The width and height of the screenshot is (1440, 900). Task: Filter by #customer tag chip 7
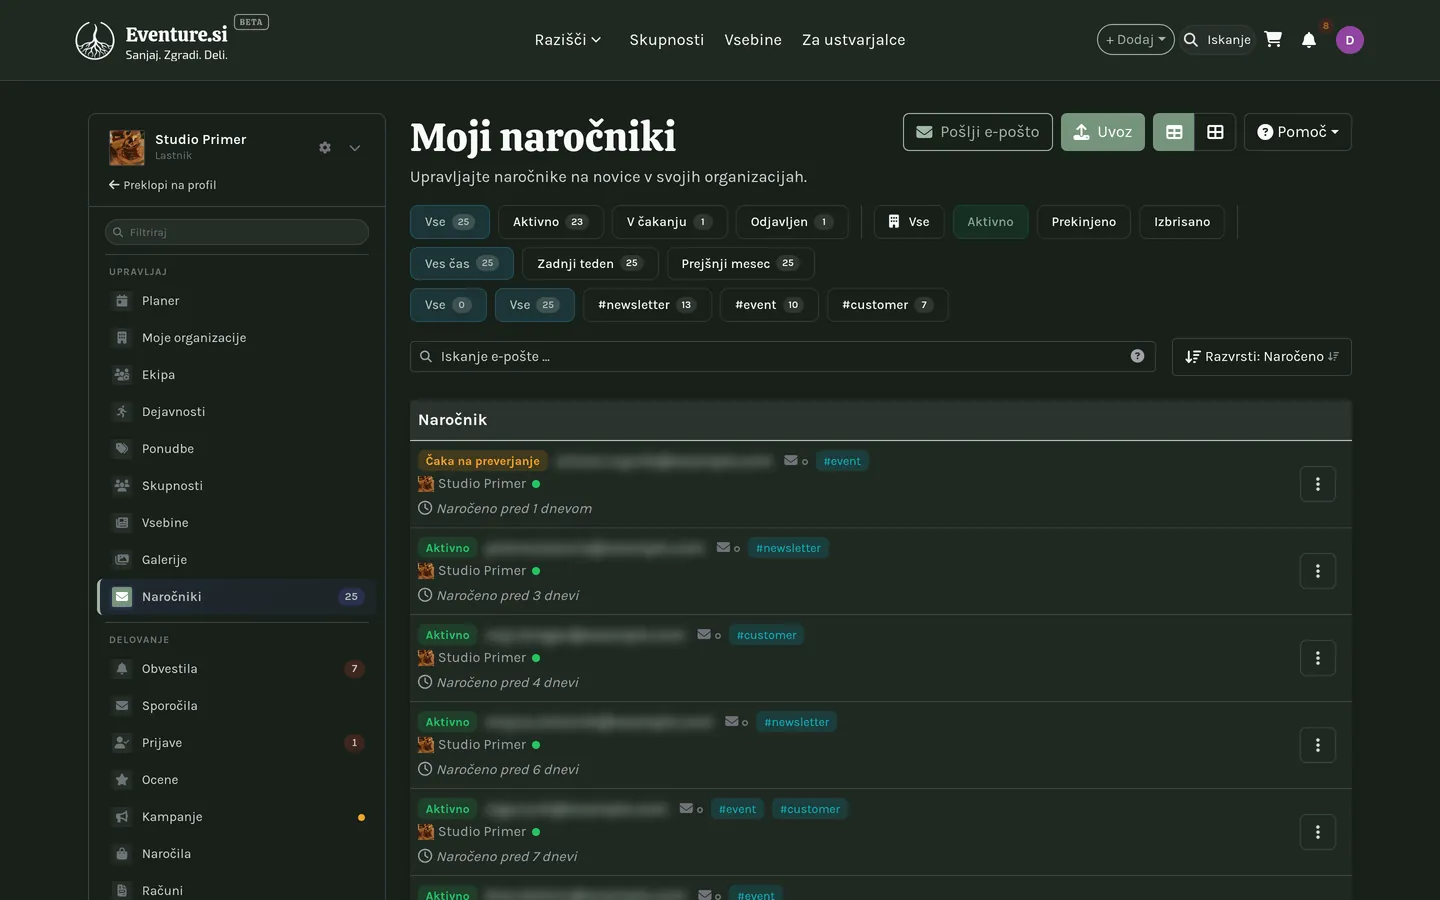click(887, 305)
